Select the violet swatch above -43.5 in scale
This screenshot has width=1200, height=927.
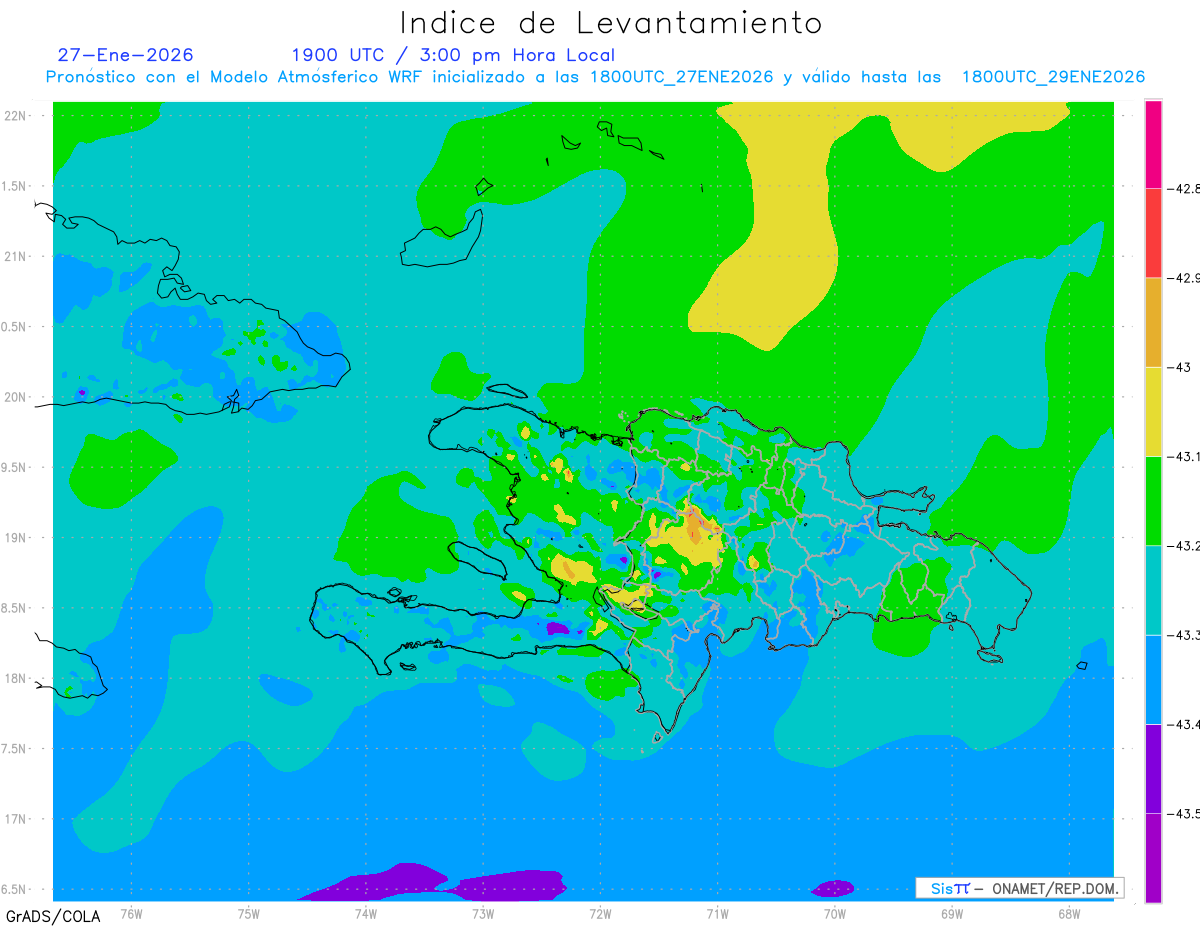1153,769
